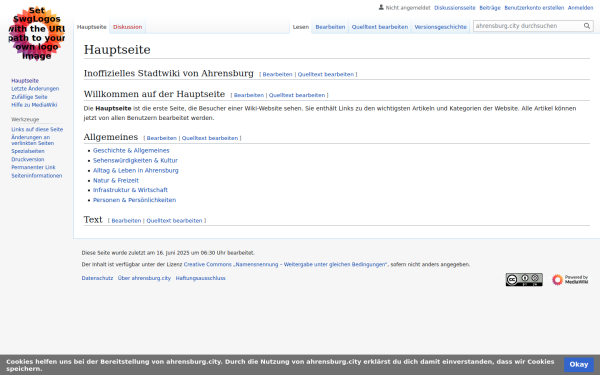Accept cookies with the Okay button
This screenshot has height=375, width=600.
point(579,365)
